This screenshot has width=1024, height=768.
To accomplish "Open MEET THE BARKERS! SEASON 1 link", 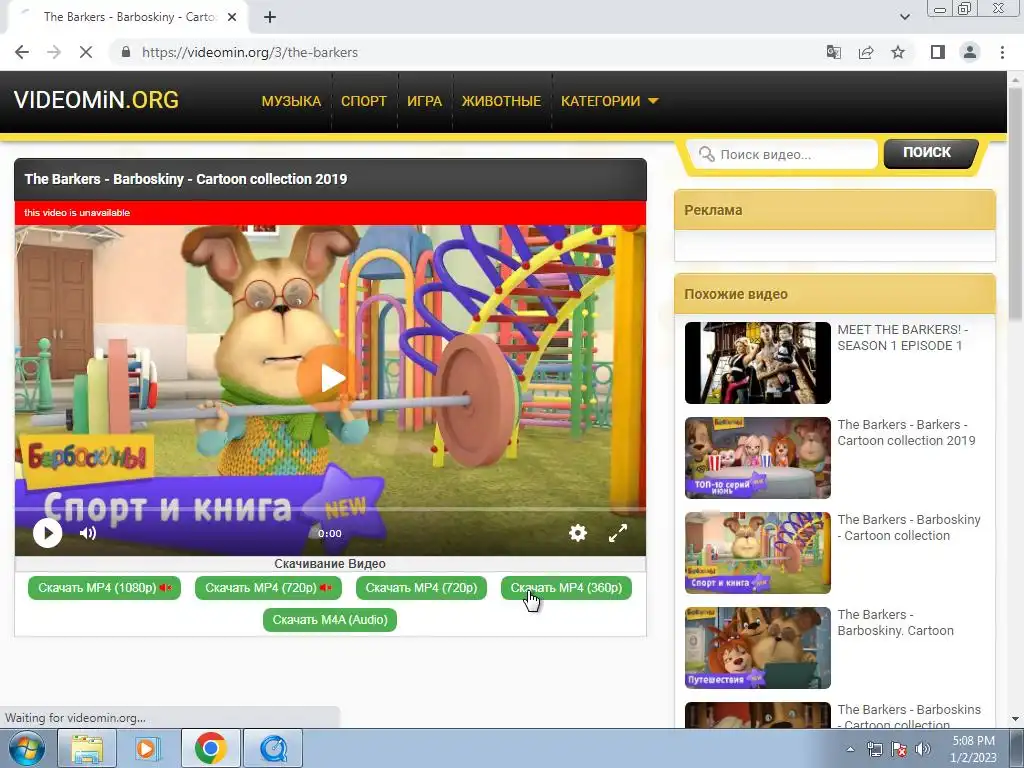I will tap(903, 338).
